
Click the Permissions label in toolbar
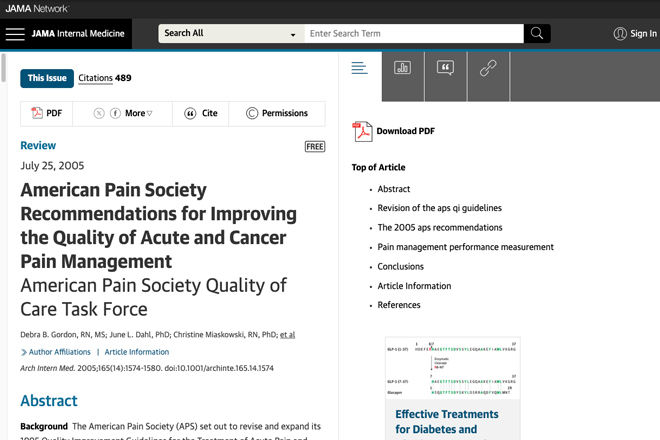[285, 113]
